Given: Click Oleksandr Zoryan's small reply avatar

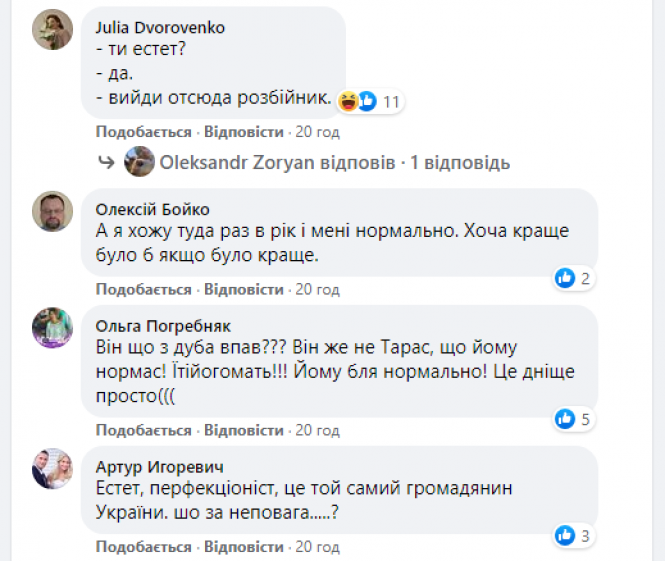Looking at the screenshot, I should click(139, 162).
